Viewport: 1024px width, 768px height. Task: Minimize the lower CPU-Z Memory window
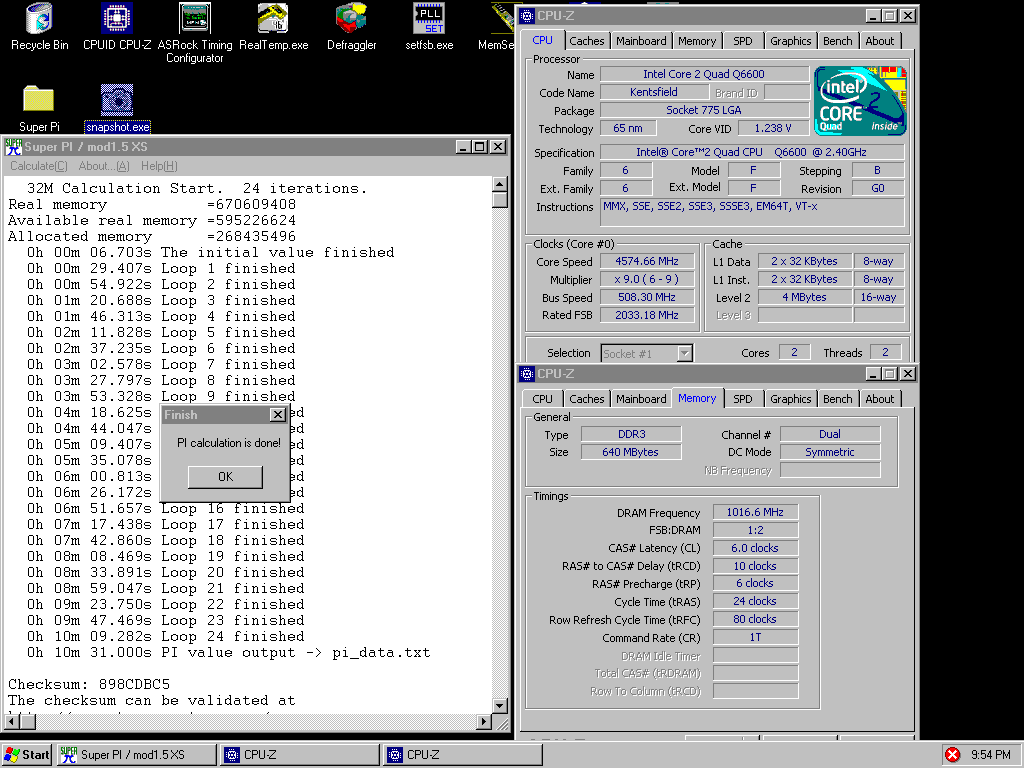873,374
